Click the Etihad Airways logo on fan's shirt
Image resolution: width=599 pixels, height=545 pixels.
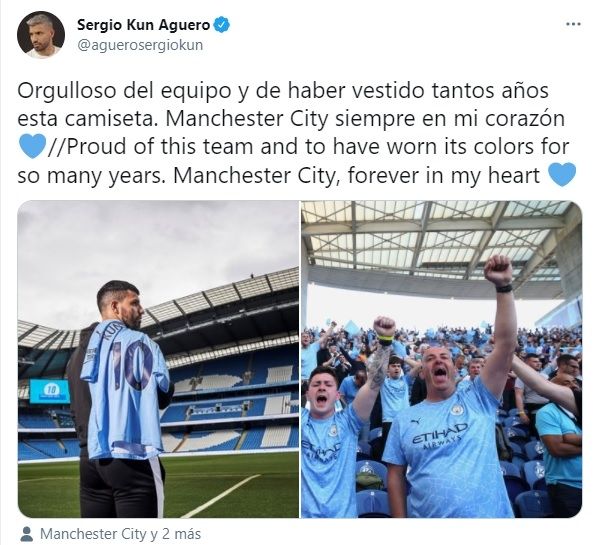439,436
